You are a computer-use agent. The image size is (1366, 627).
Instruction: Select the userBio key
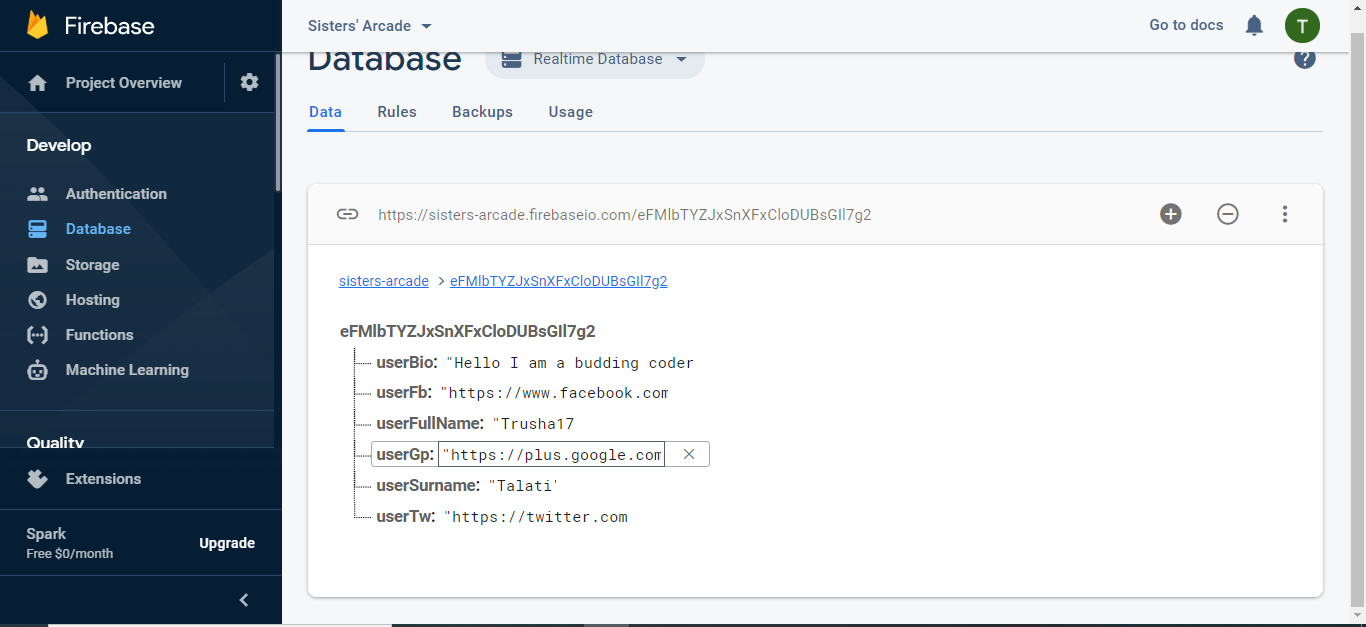[407, 362]
